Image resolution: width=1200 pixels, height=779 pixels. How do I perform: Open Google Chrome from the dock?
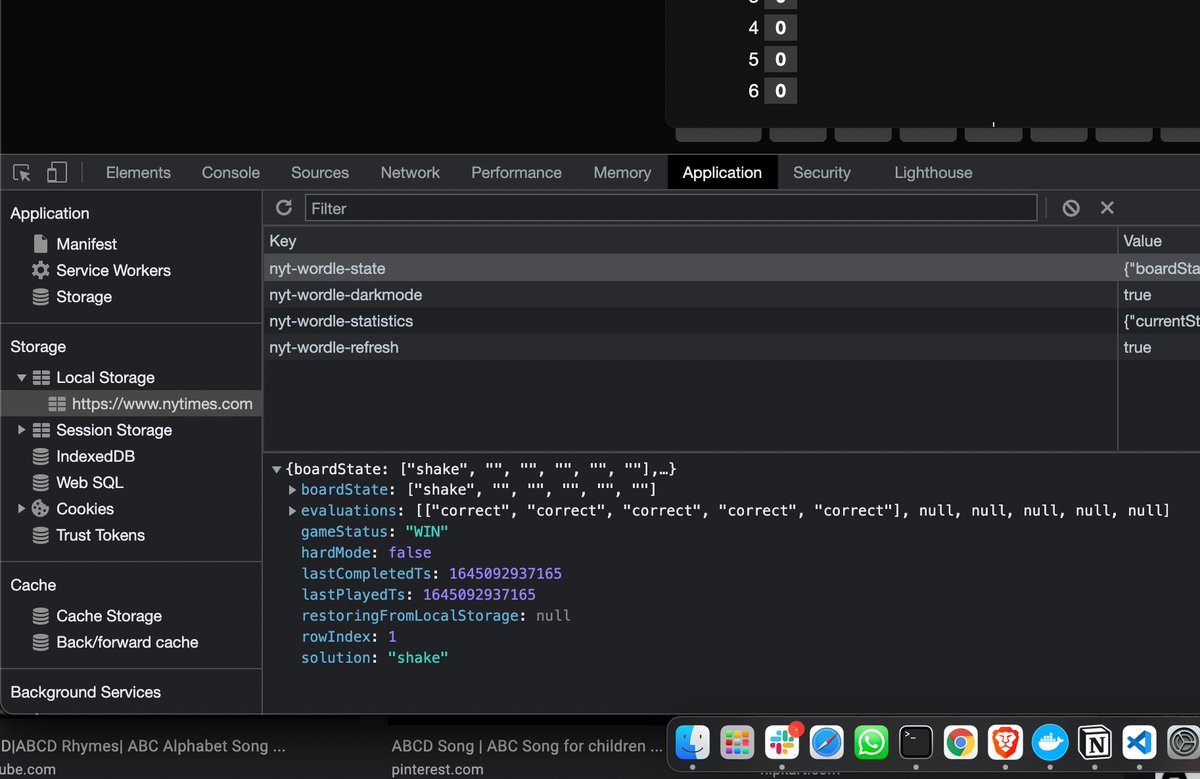pos(960,742)
